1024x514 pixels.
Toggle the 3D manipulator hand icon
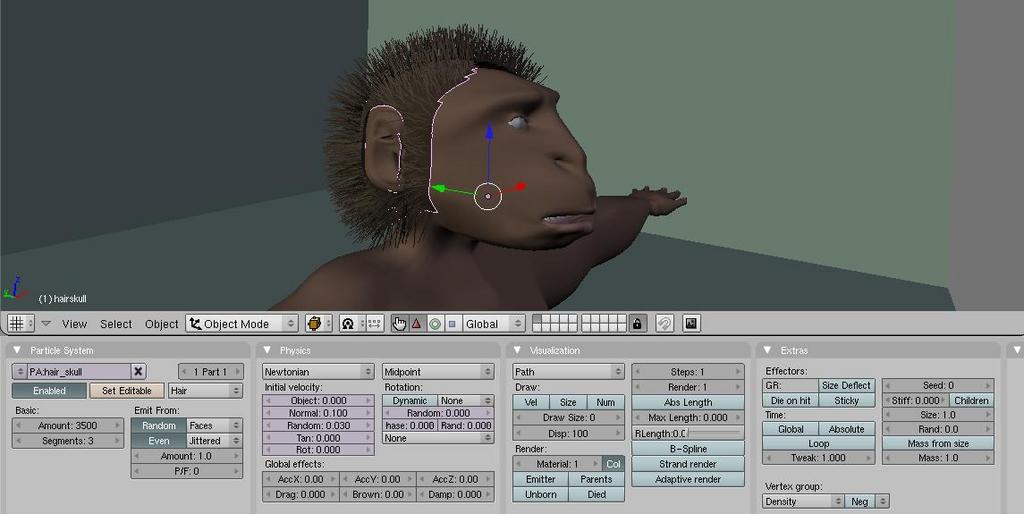click(399, 323)
